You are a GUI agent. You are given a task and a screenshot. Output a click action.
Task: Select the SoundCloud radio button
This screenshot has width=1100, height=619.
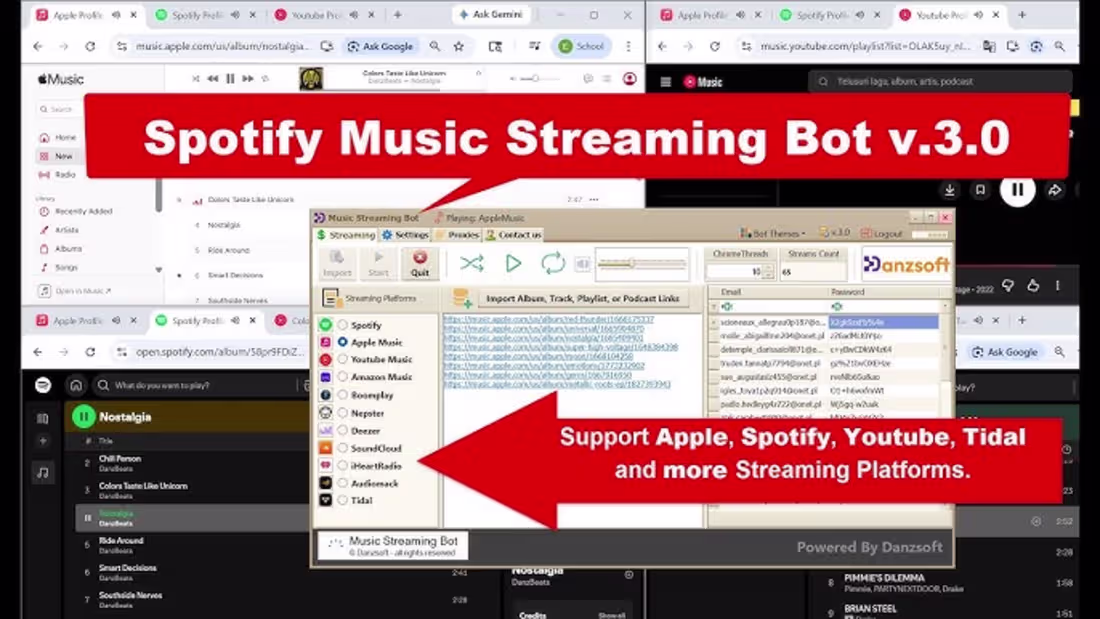[x=342, y=448]
